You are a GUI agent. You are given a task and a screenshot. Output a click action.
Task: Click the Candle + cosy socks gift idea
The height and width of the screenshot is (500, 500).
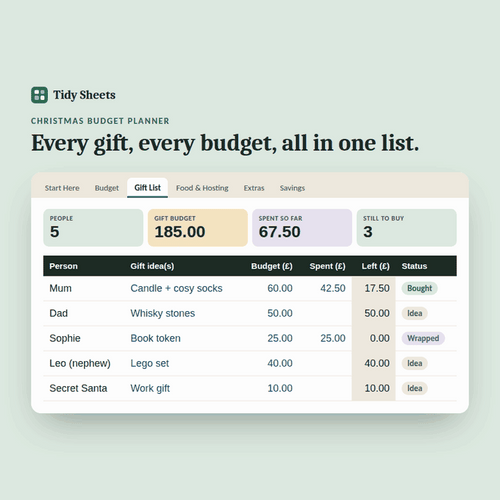click(176, 288)
